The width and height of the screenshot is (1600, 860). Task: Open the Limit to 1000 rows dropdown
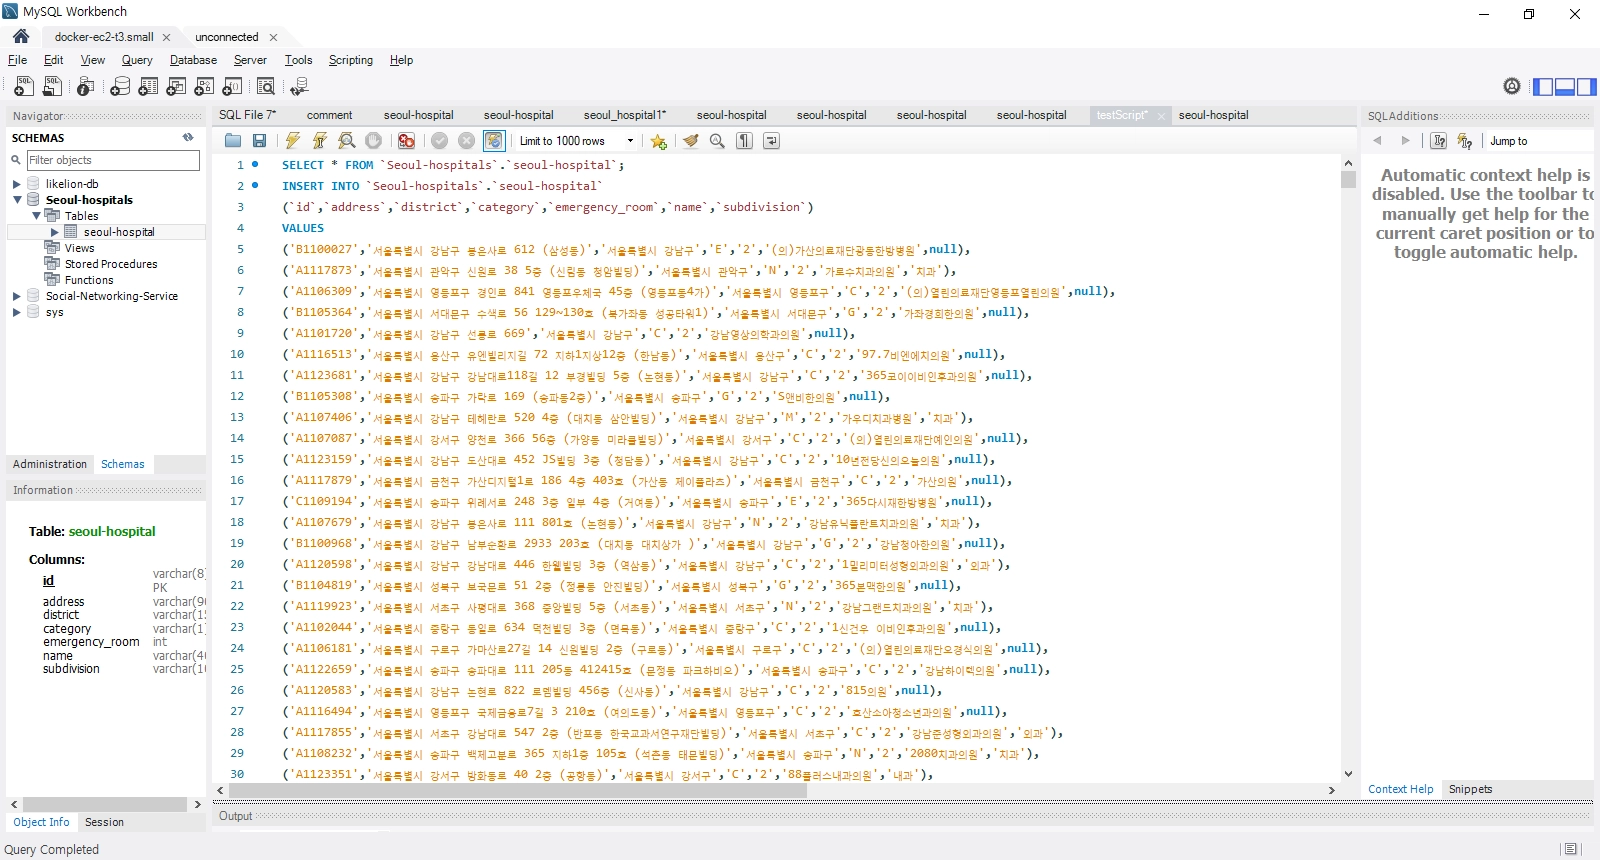click(630, 141)
